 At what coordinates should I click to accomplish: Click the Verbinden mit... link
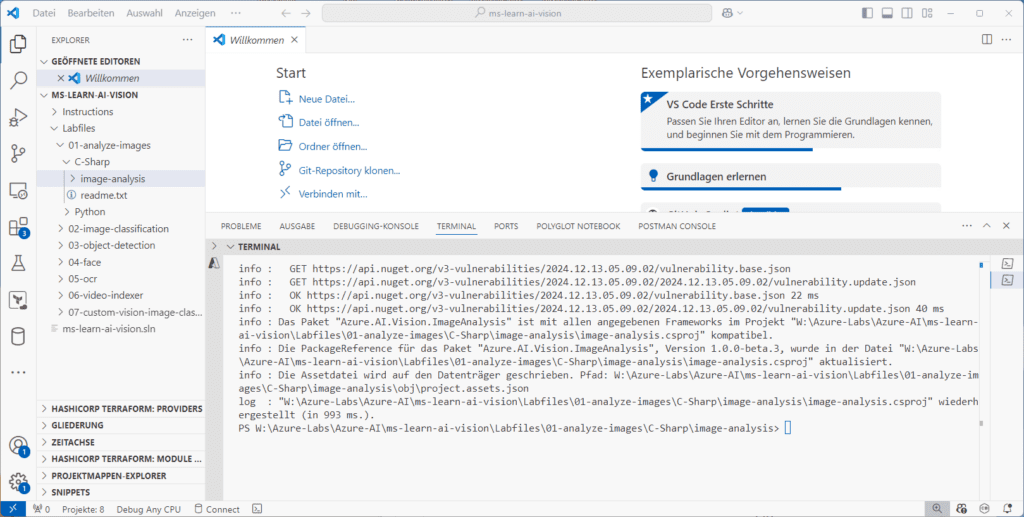[x=332, y=194]
